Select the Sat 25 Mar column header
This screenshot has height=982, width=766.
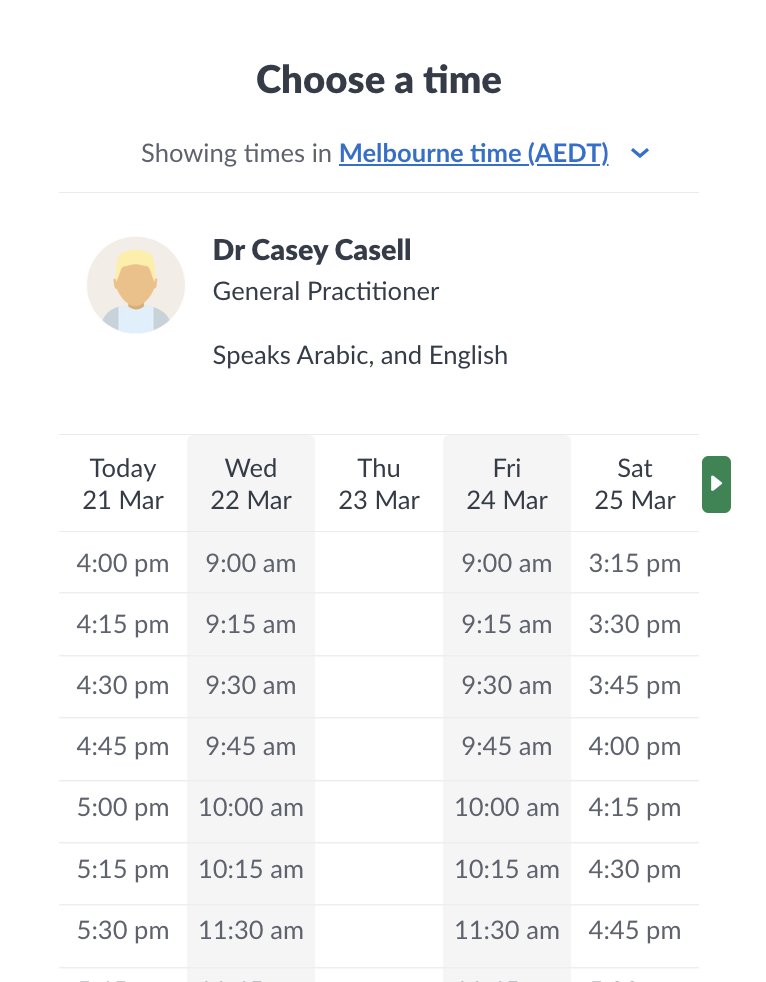tap(635, 484)
